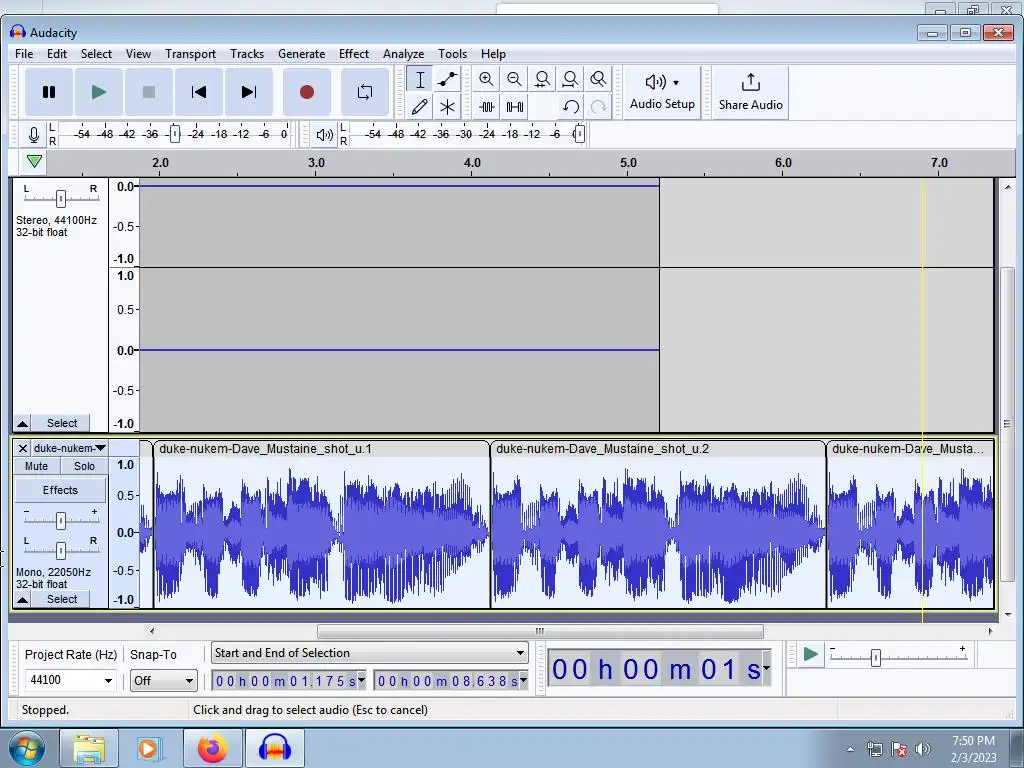Open the Effect menu

click(354, 54)
